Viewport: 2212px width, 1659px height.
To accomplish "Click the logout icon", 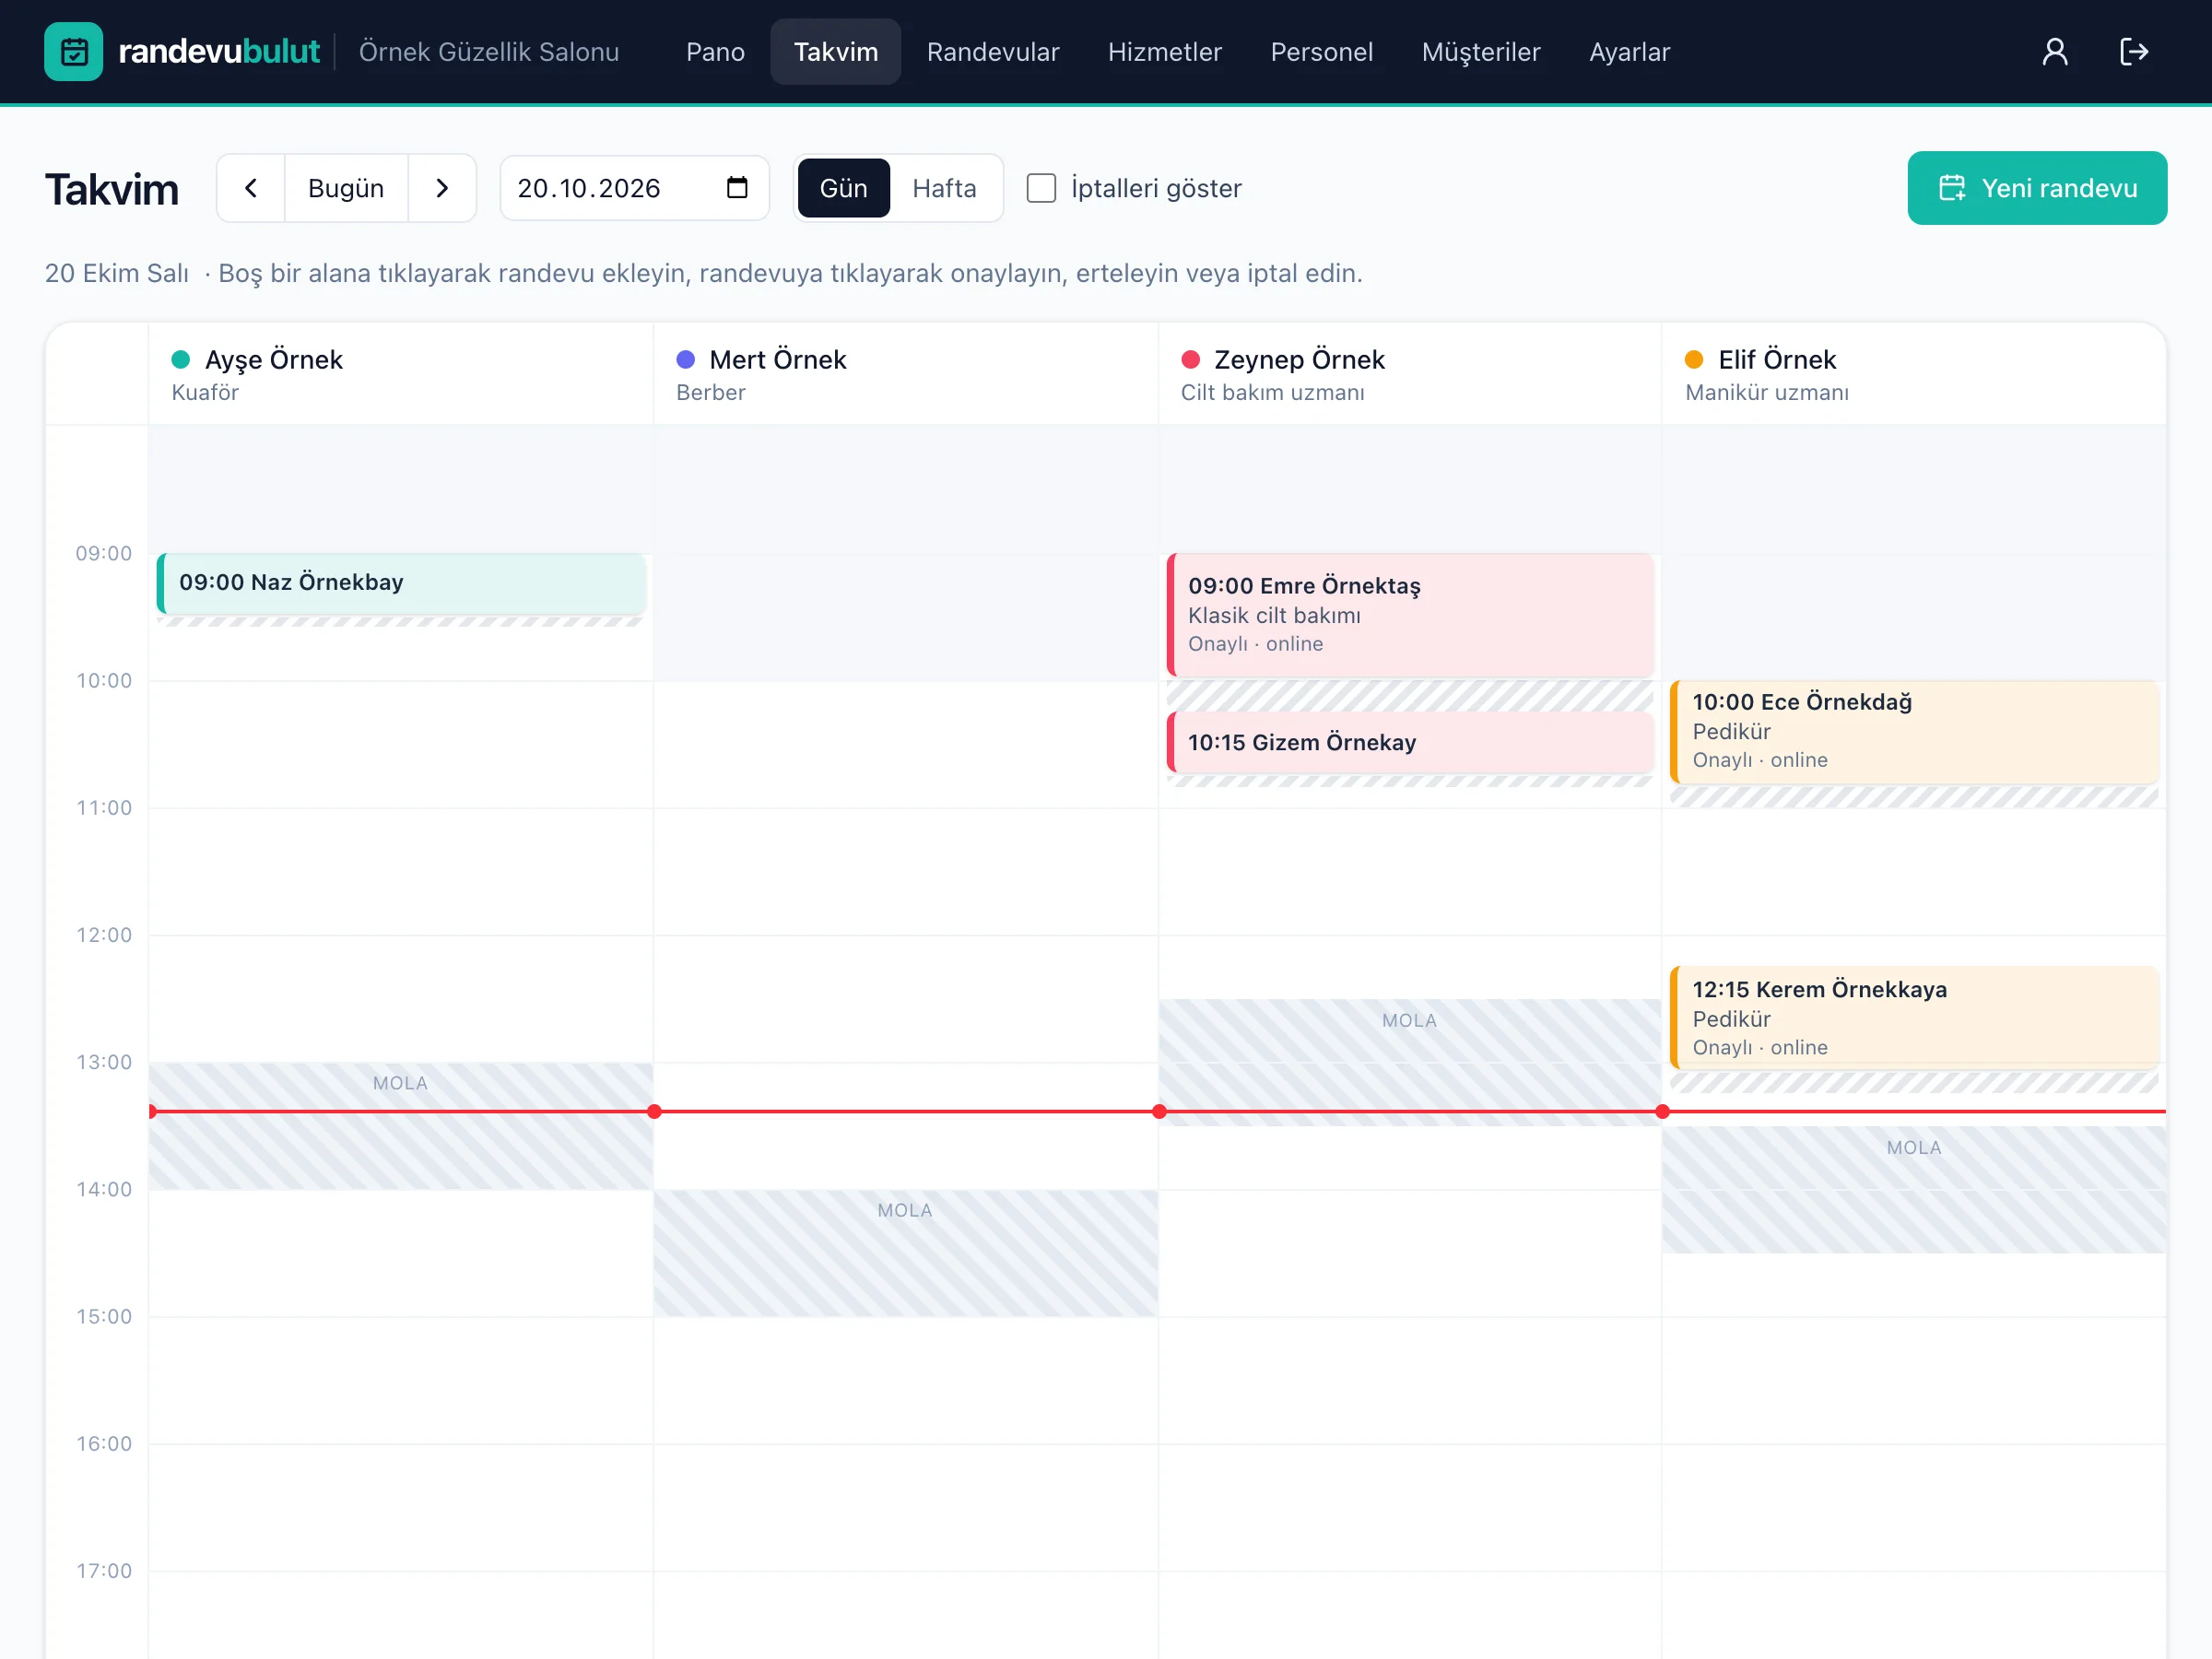I will [x=2134, y=51].
